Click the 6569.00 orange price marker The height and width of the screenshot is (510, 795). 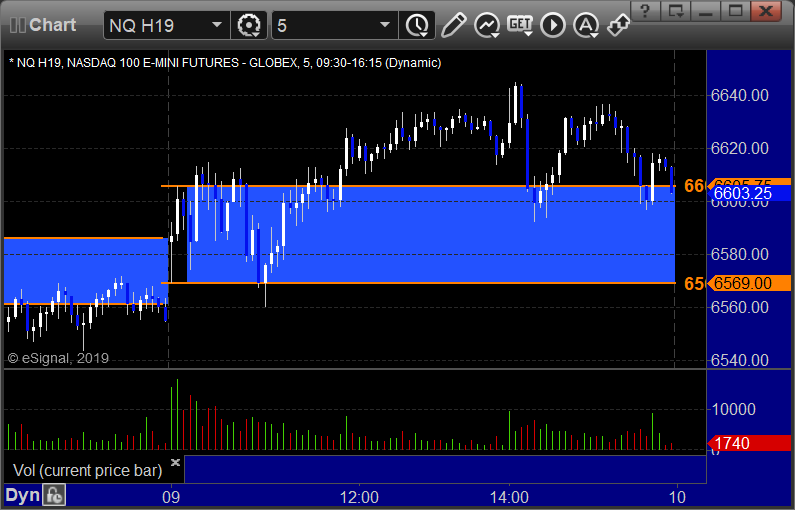(749, 283)
